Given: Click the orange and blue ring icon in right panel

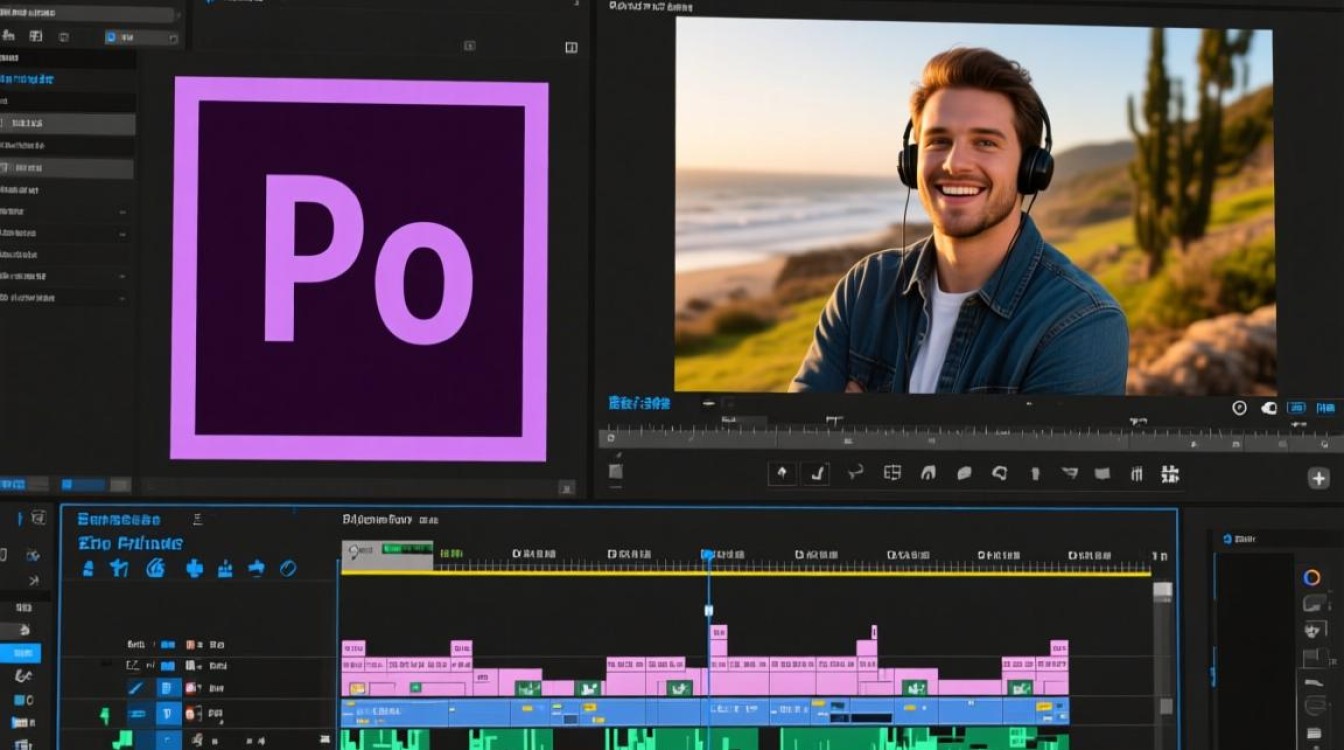Looking at the screenshot, I should coord(1313,577).
